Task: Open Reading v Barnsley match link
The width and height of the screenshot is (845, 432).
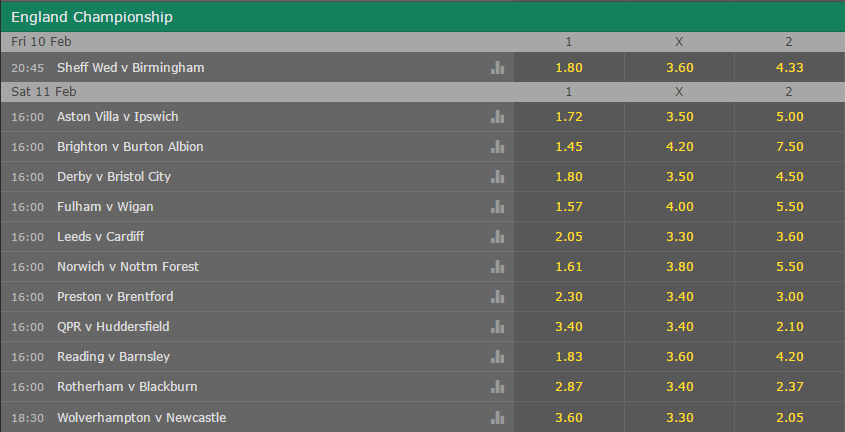Action: click(113, 357)
